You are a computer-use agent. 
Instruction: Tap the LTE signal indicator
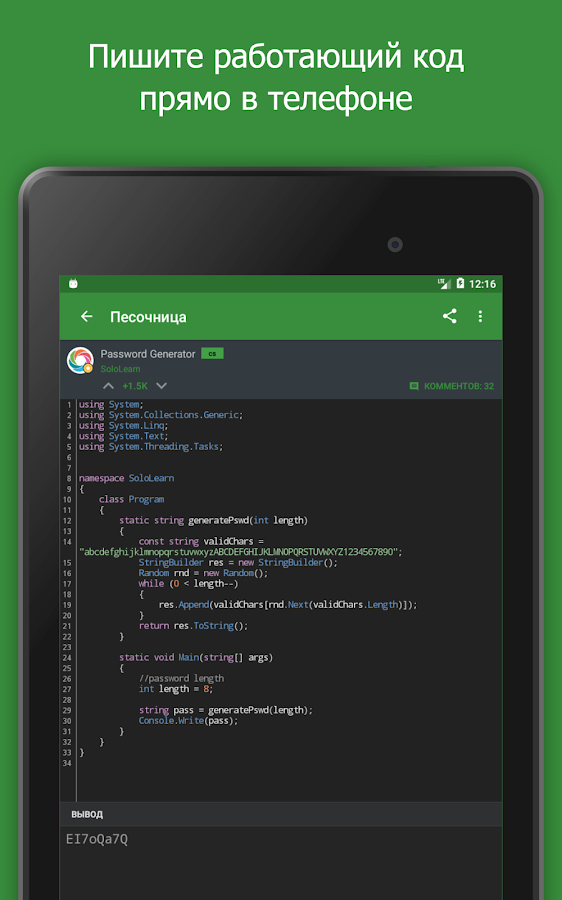click(x=444, y=284)
